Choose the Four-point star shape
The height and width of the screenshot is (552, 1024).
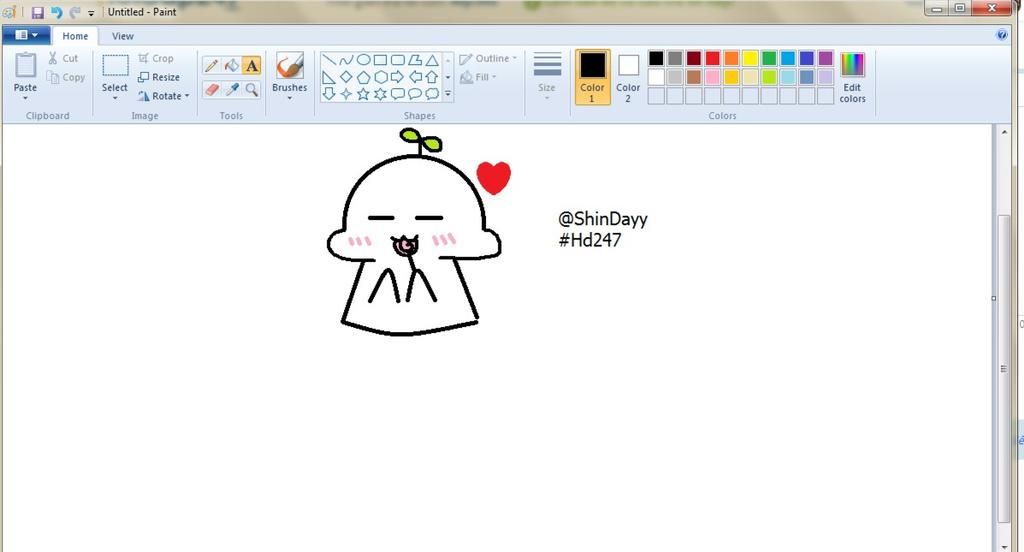(x=346, y=94)
